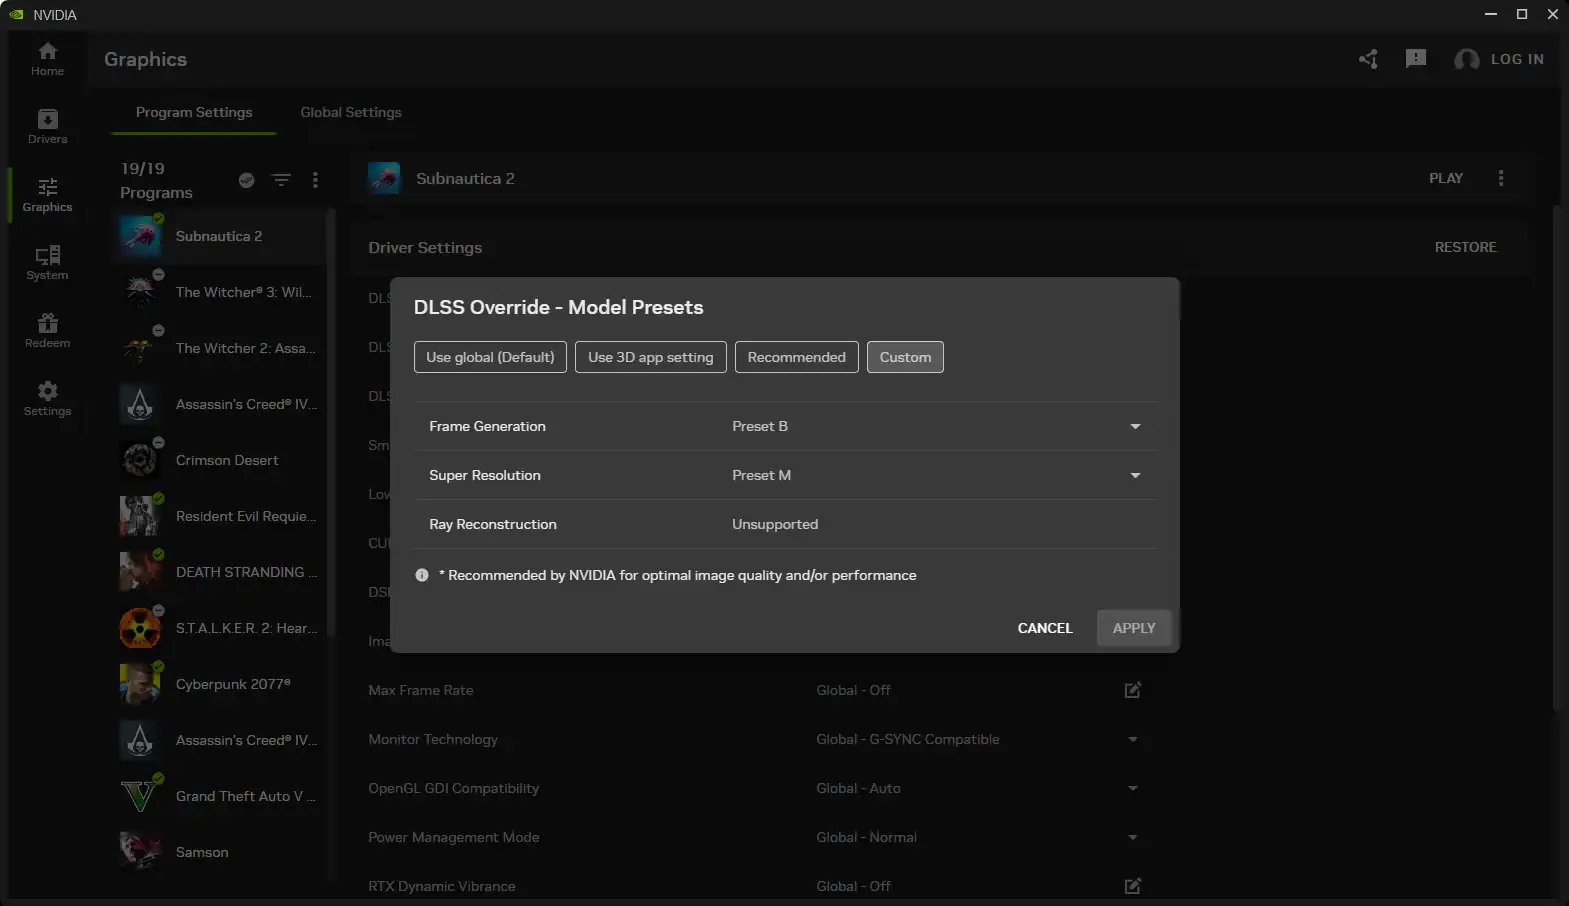The width and height of the screenshot is (1569, 906).
Task: Click Subnautica 2 header game icon
Action: coord(384,178)
